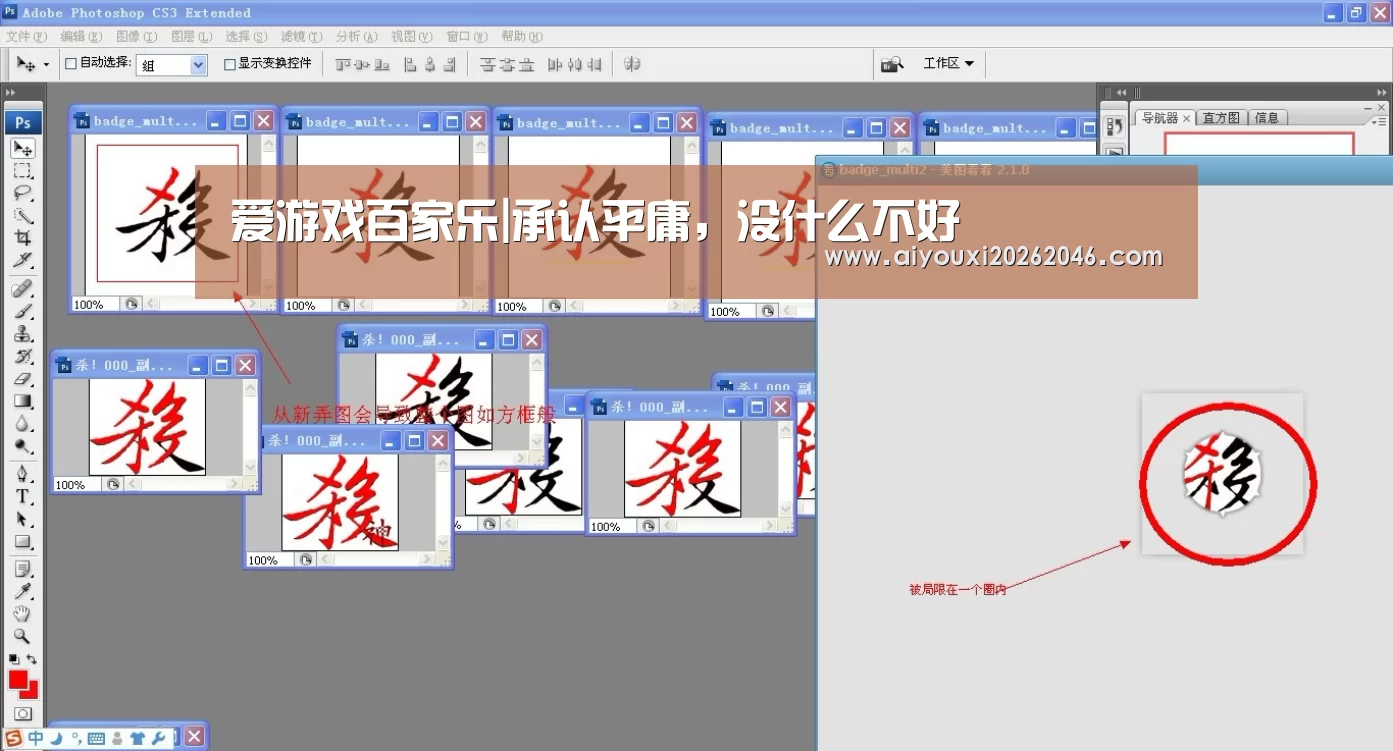The image size is (1393, 751).
Task: Select the Blur tool
Action: point(22,424)
